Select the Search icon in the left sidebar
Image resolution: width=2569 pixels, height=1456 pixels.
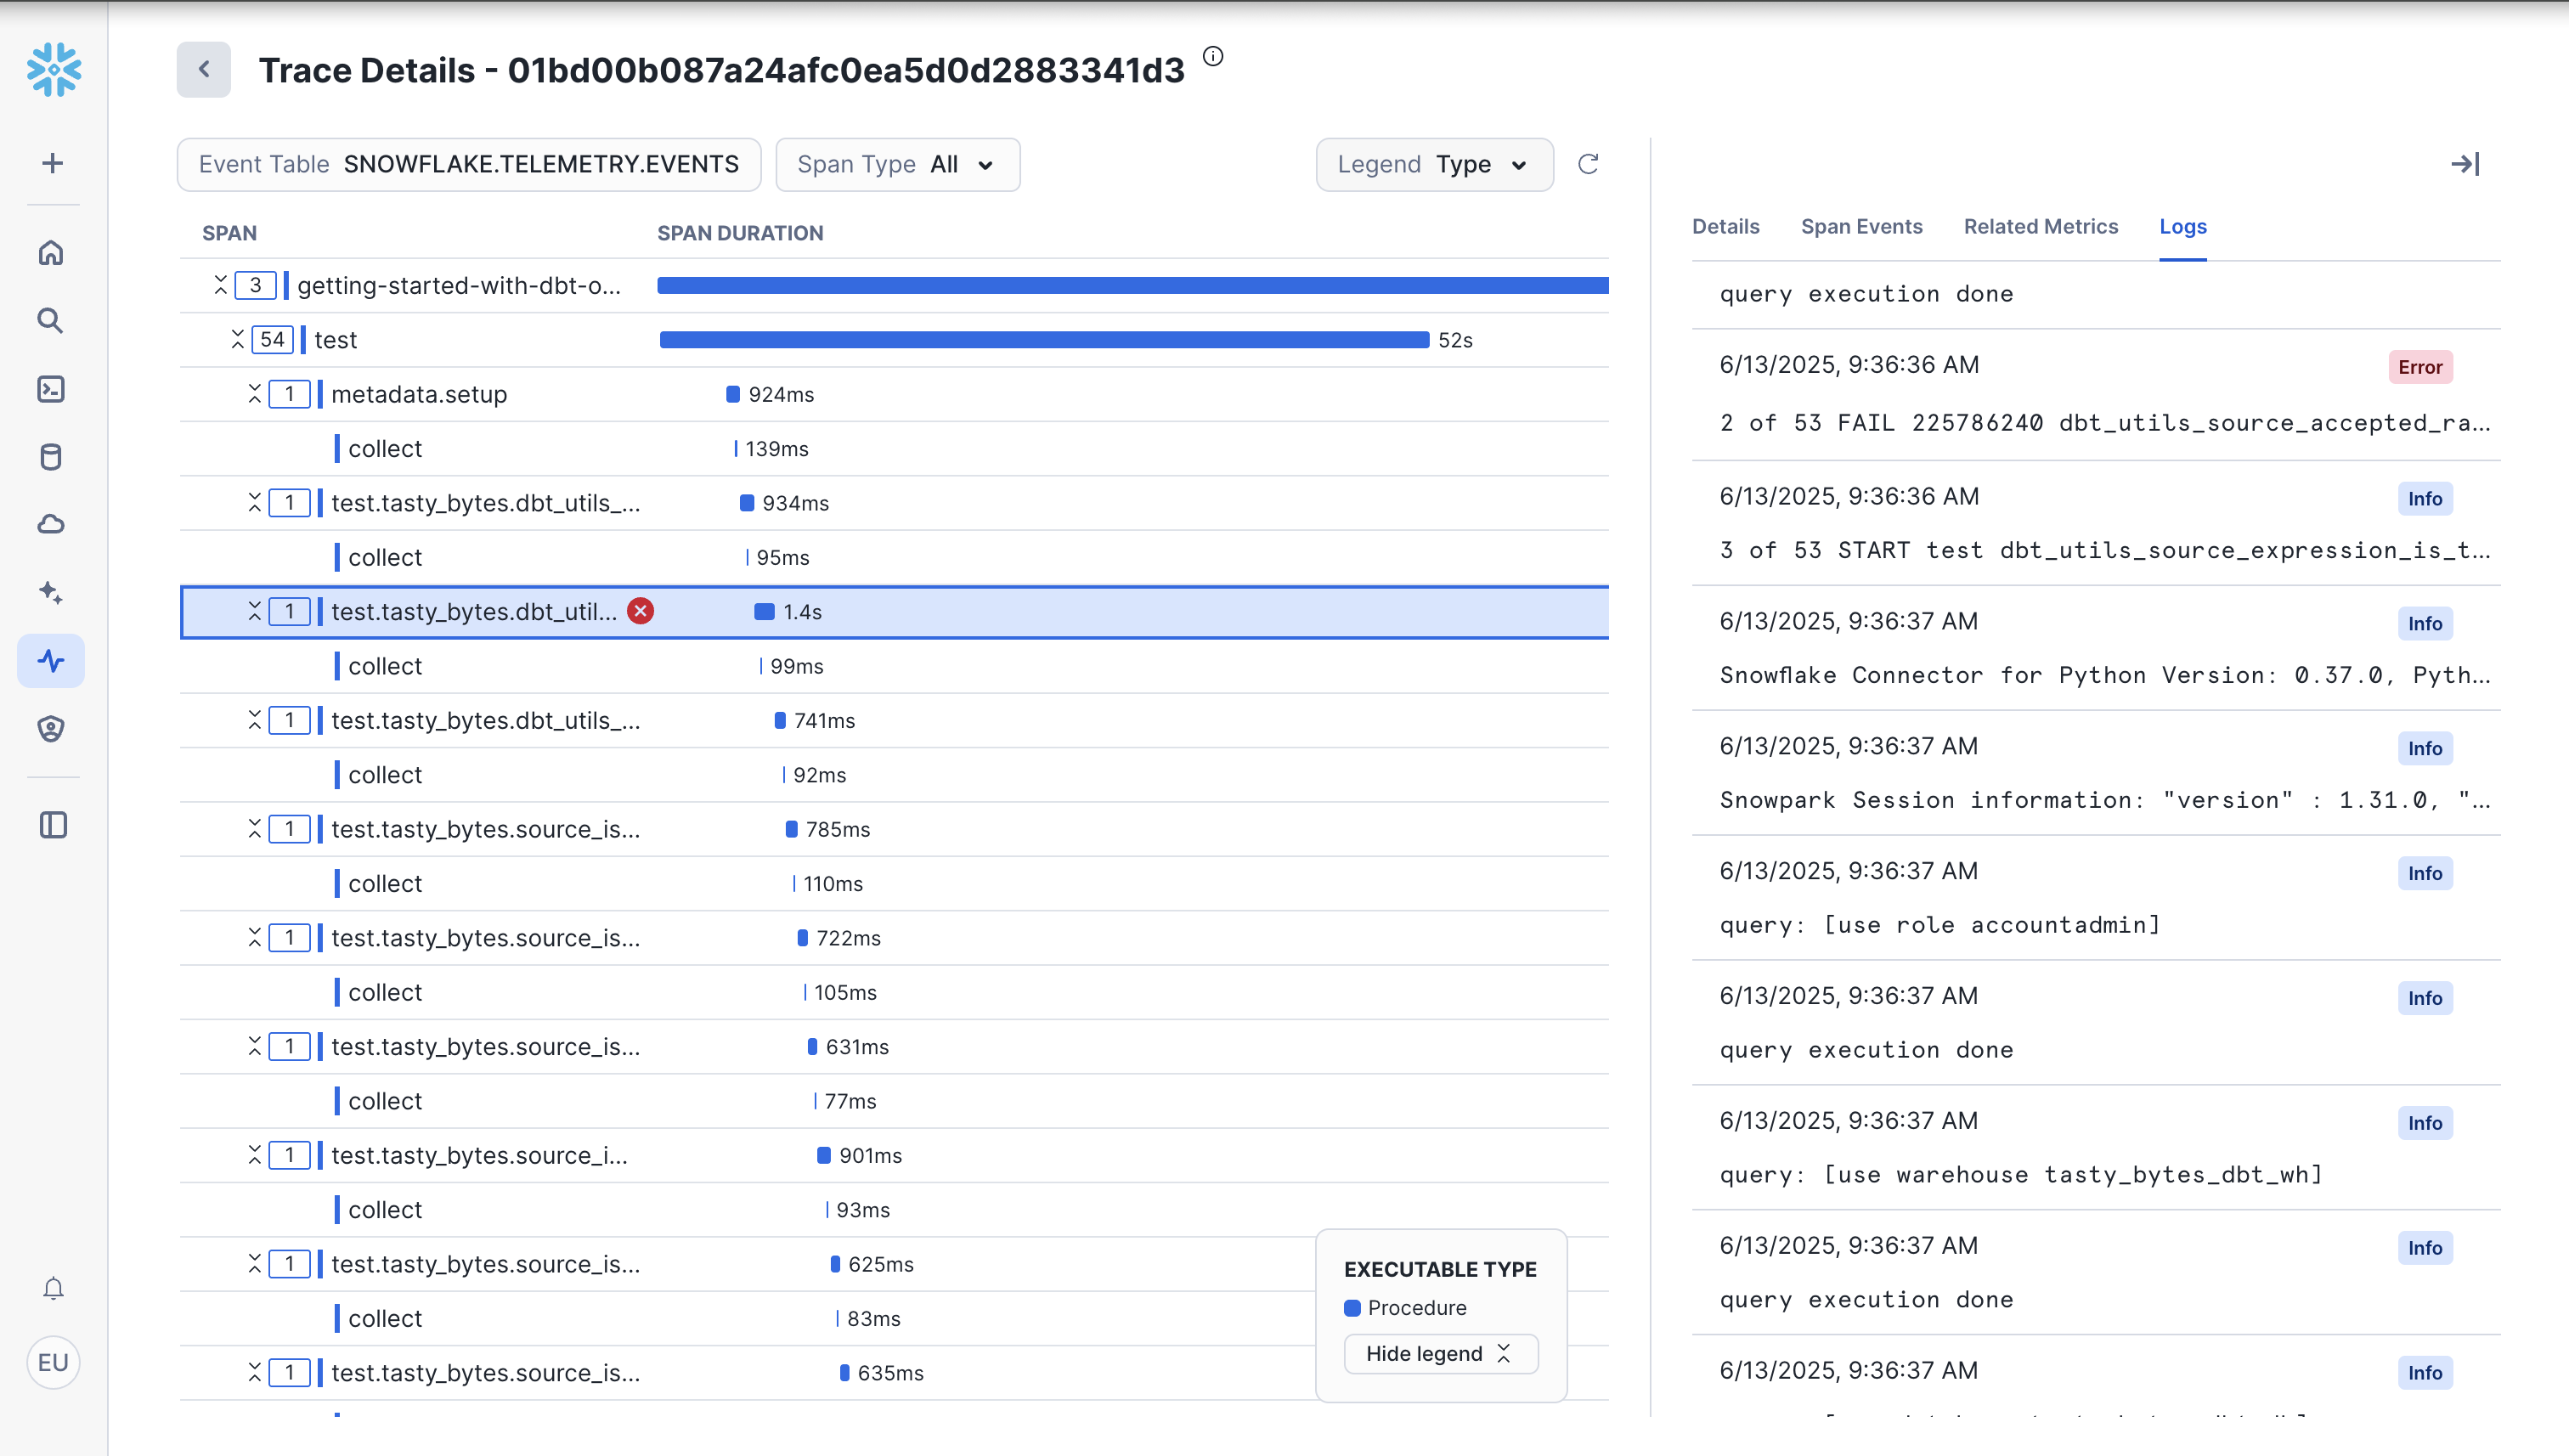point(51,321)
